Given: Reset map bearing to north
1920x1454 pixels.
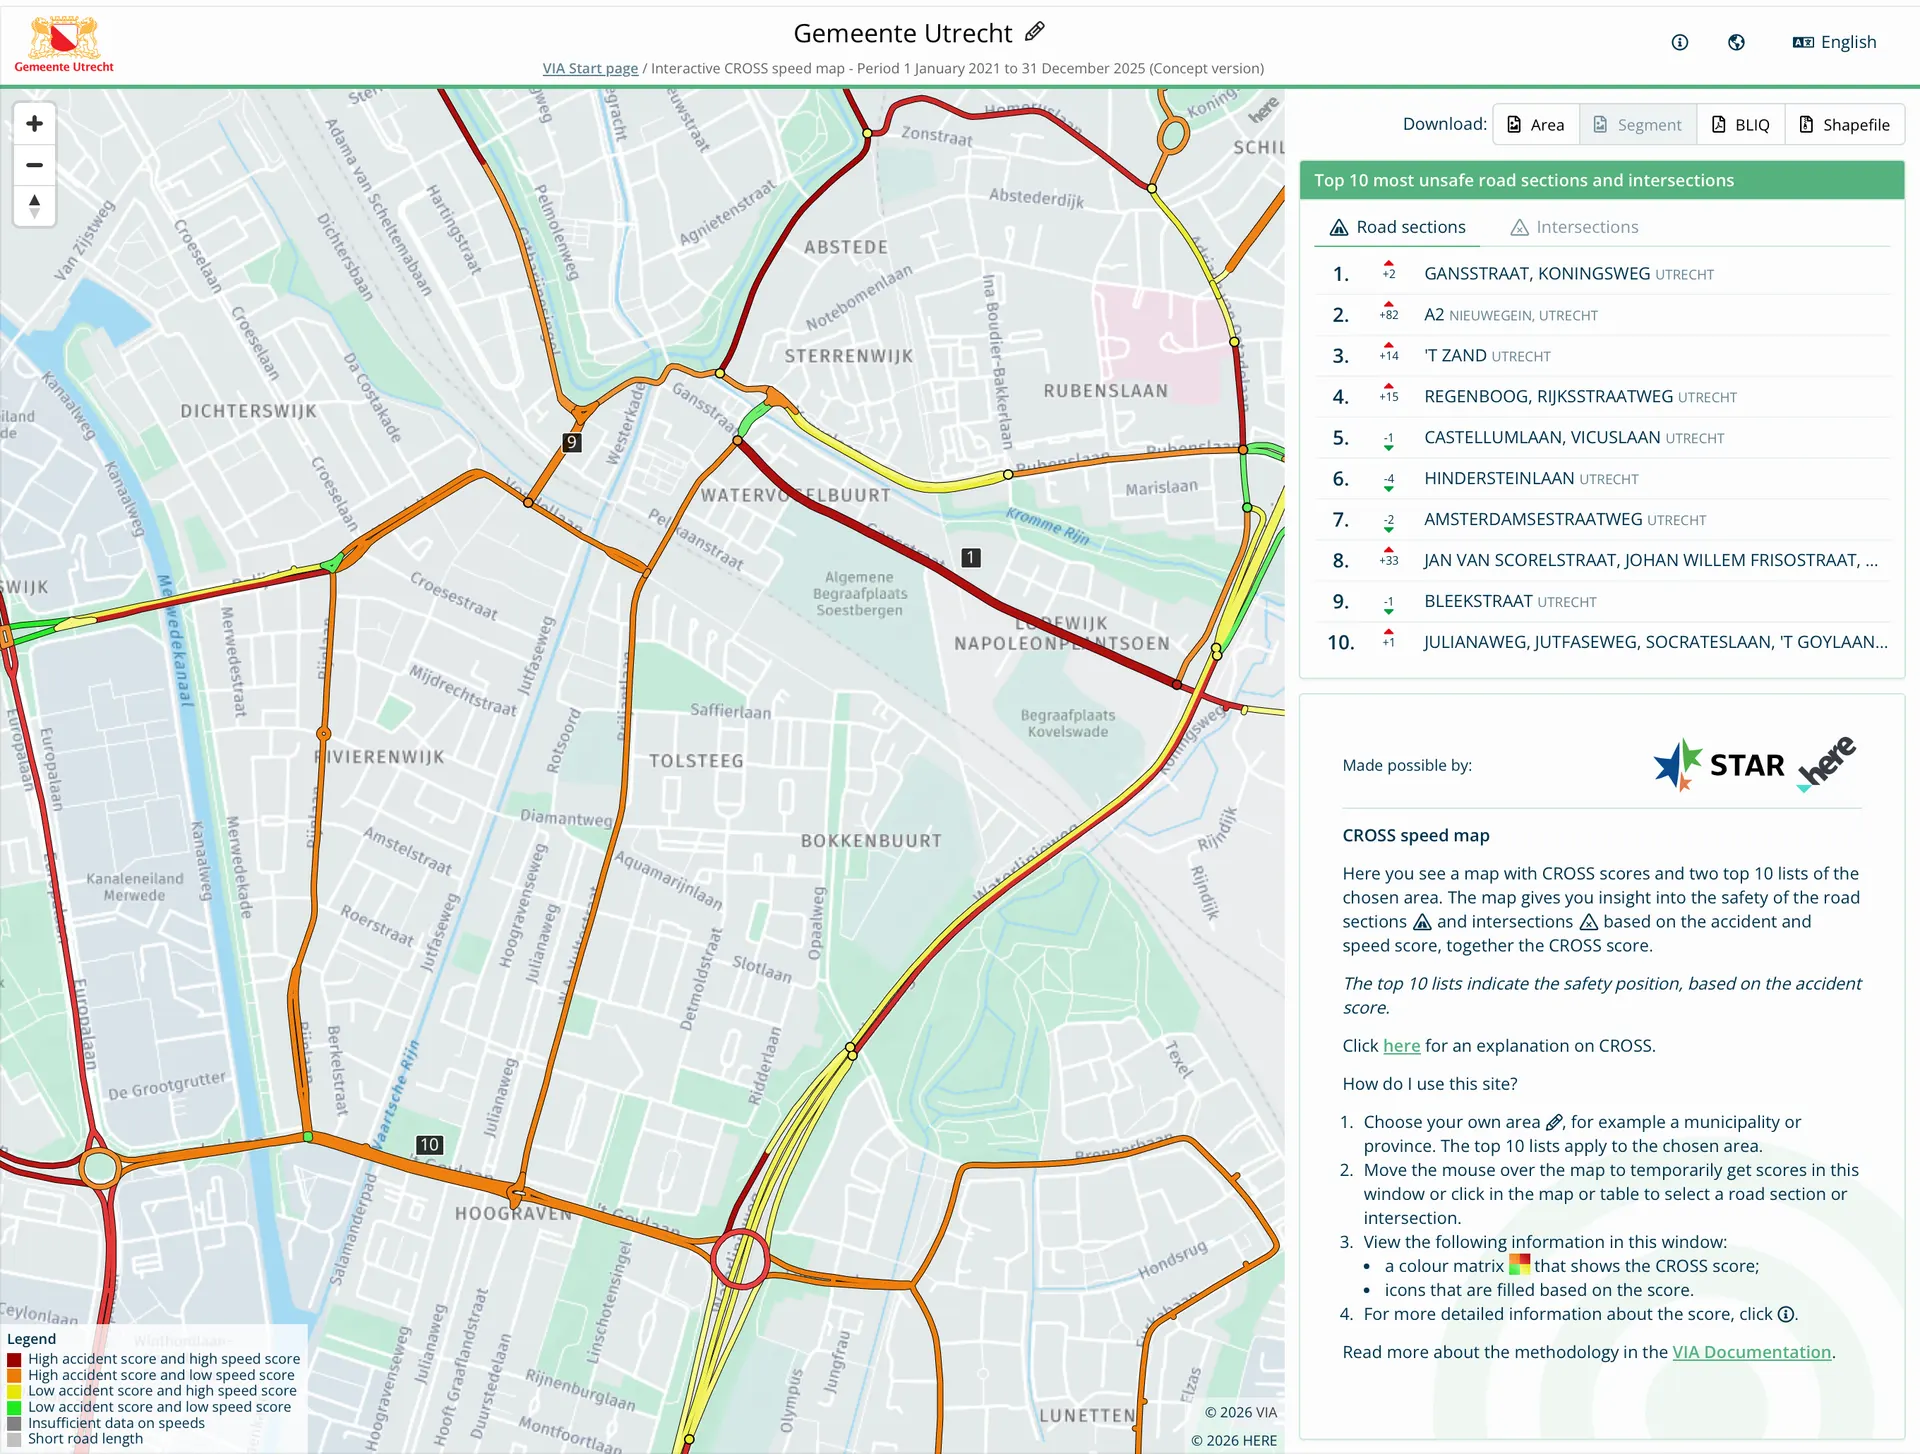Looking at the screenshot, I should [34, 206].
